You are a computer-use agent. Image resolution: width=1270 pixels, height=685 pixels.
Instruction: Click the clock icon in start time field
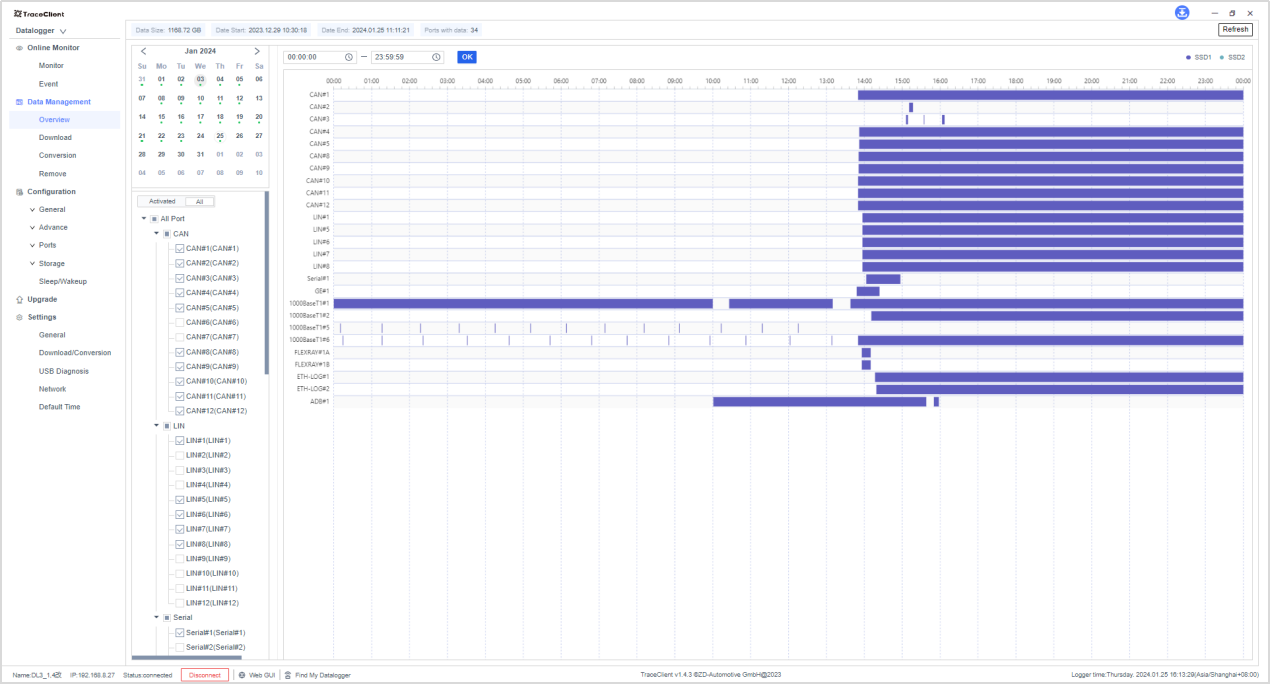point(348,57)
